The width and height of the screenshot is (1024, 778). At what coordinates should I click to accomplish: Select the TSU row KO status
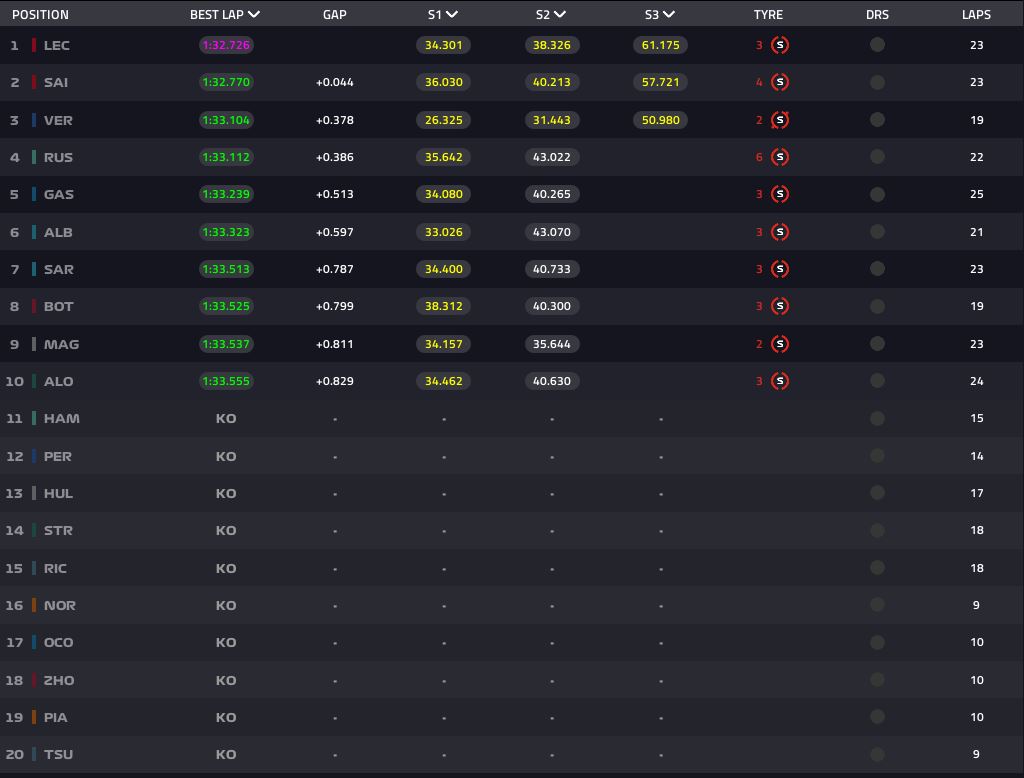click(226, 754)
